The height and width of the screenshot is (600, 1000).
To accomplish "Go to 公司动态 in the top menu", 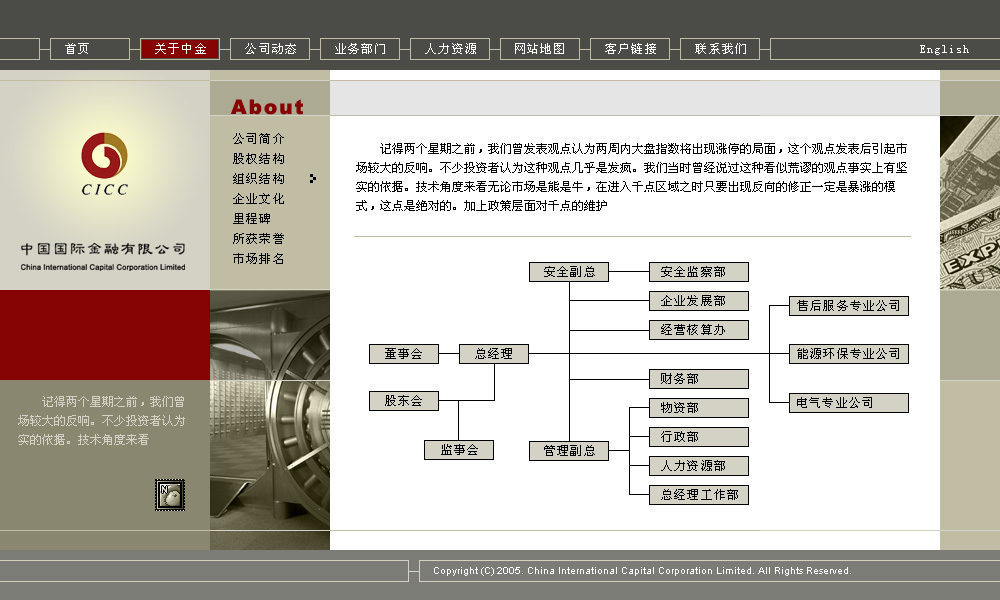I will point(270,49).
